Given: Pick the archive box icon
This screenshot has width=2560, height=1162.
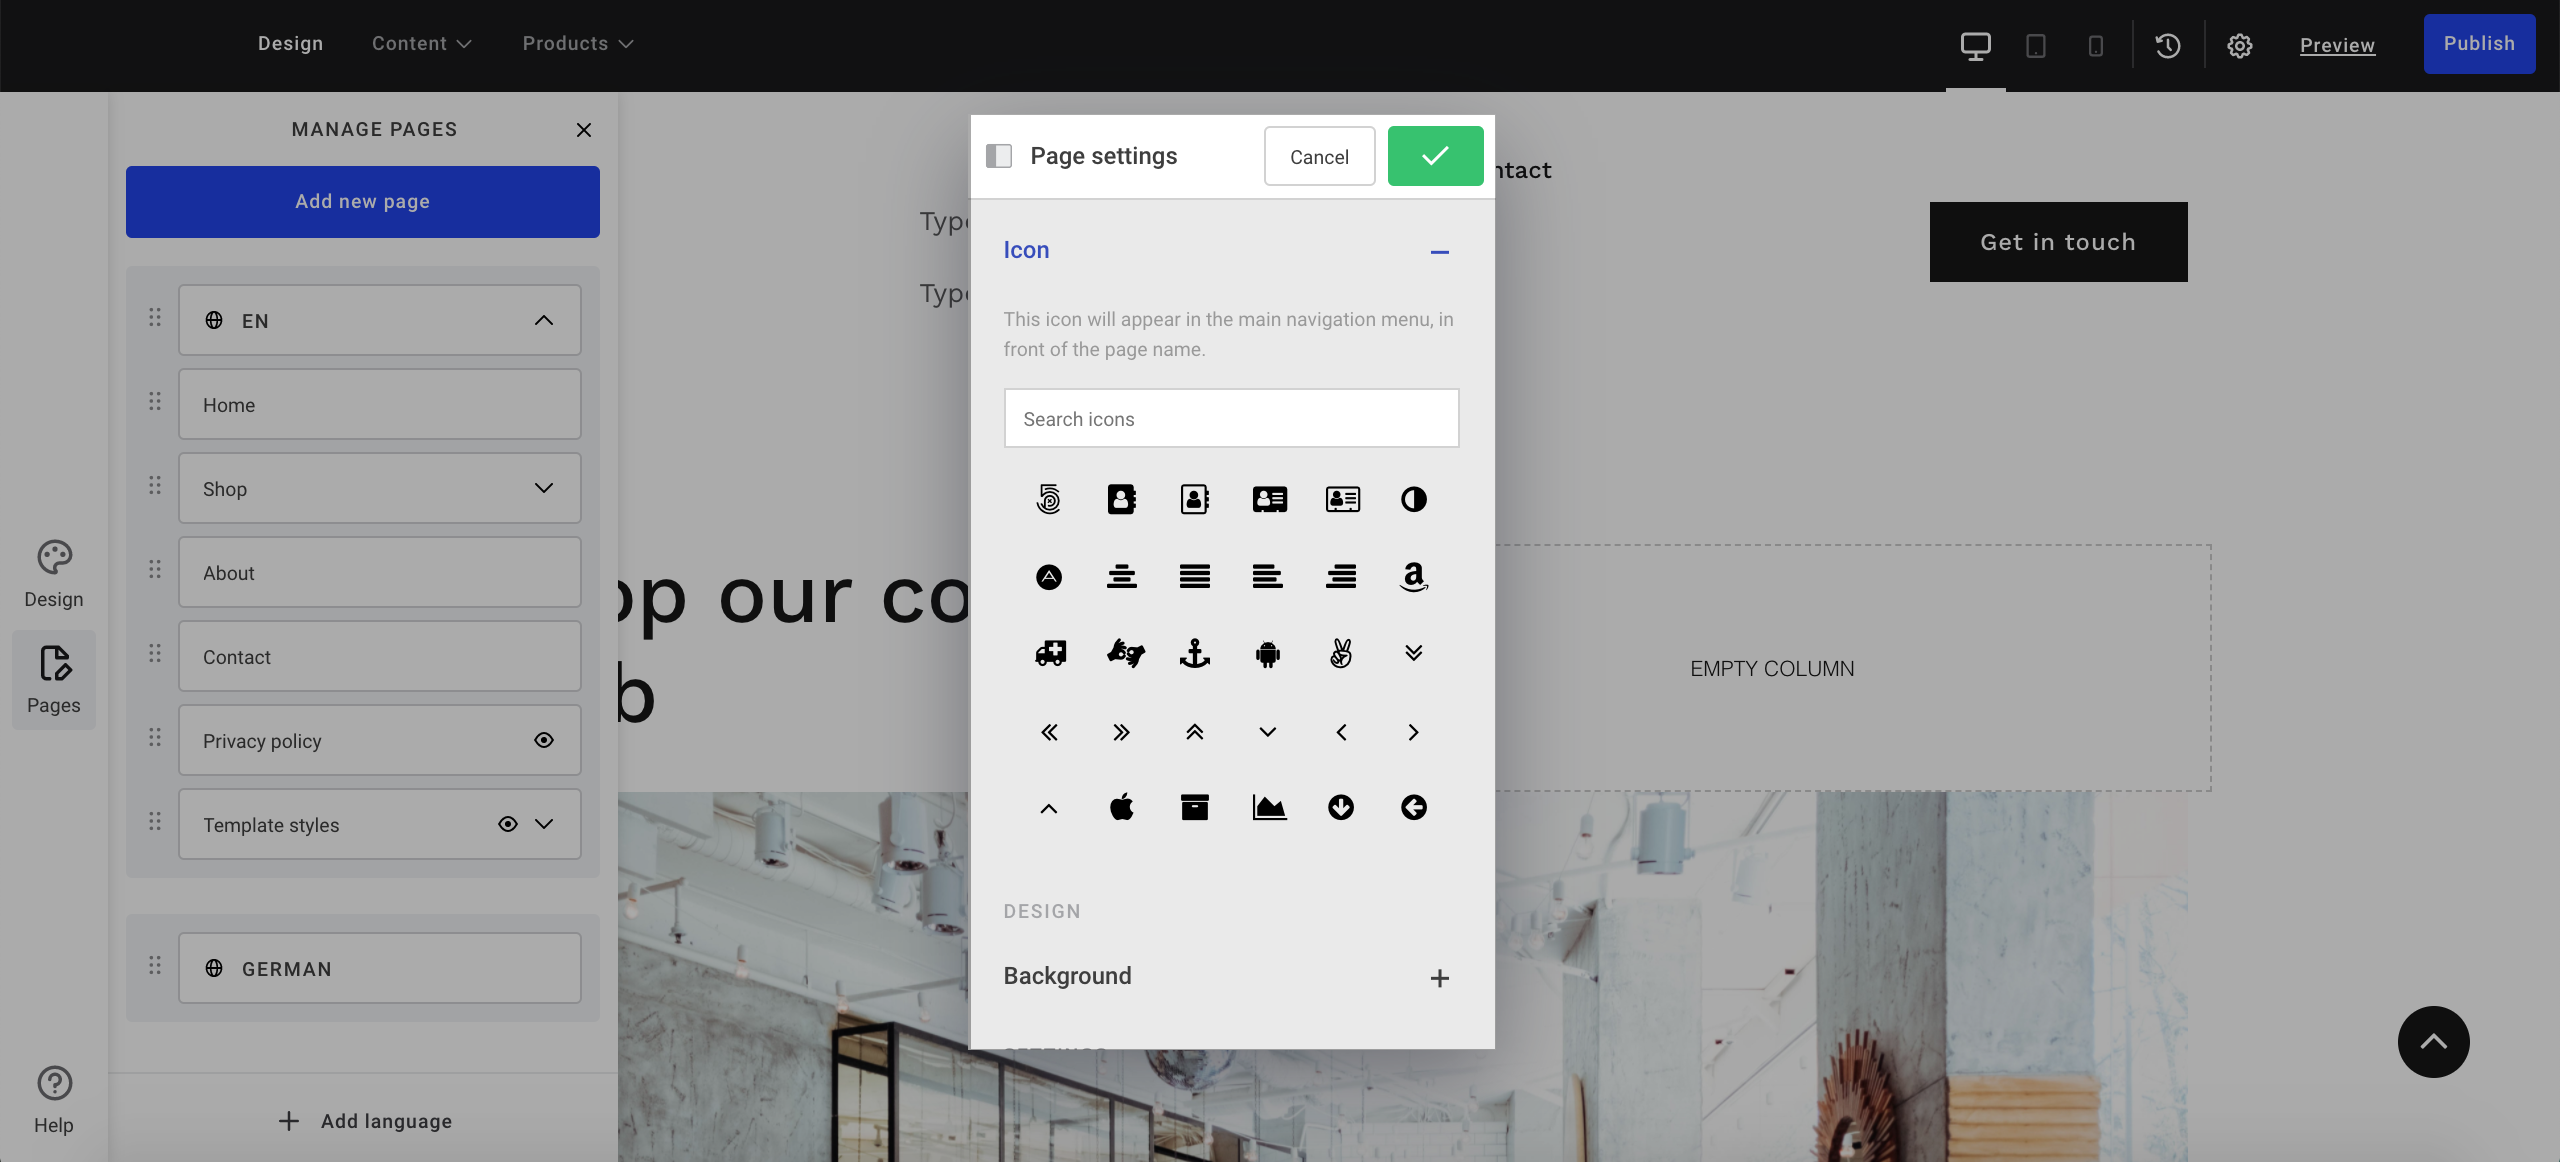Looking at the screenshot, I should point(1194,806).
